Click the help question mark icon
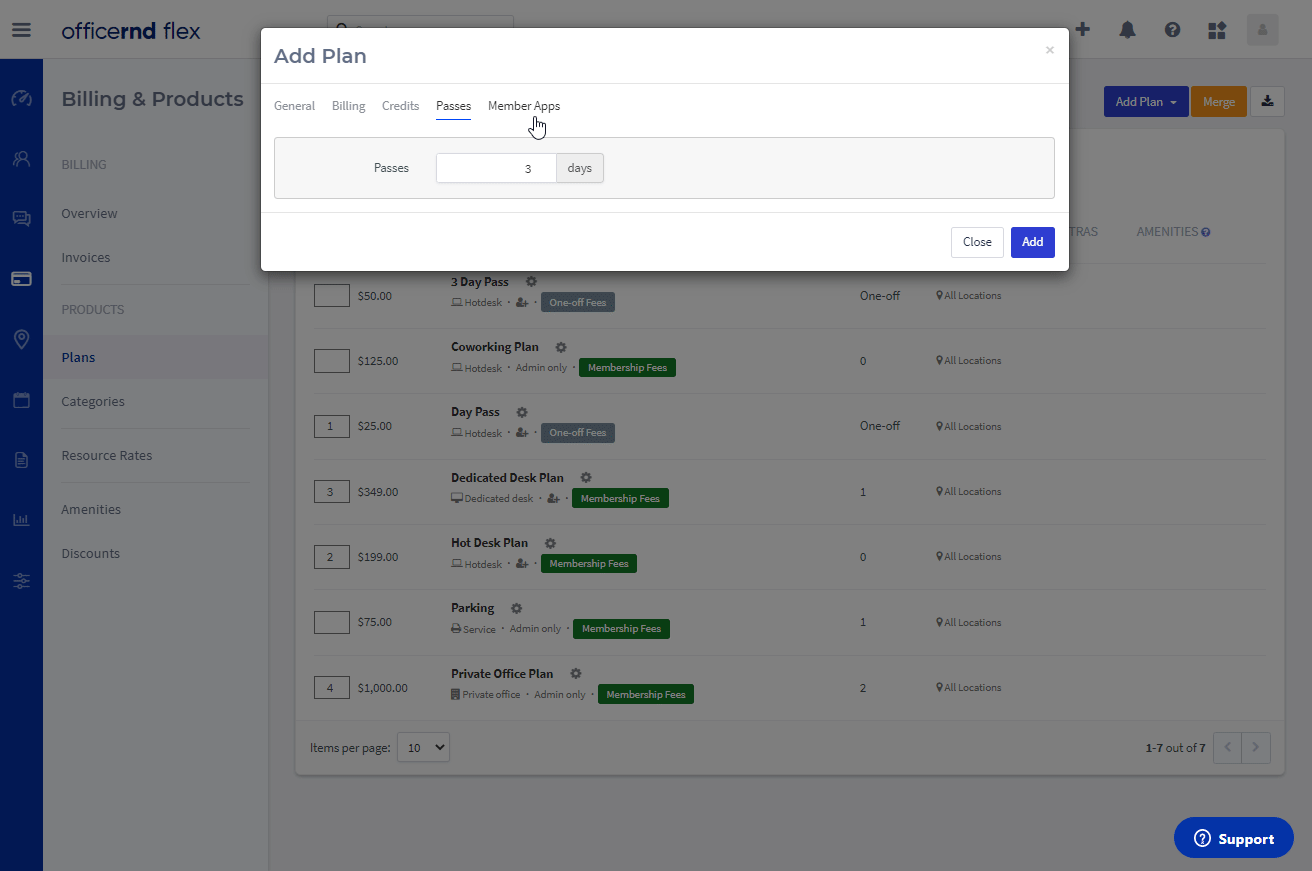This screenshot has height=871, width=1312. [x=1172, y=30]
